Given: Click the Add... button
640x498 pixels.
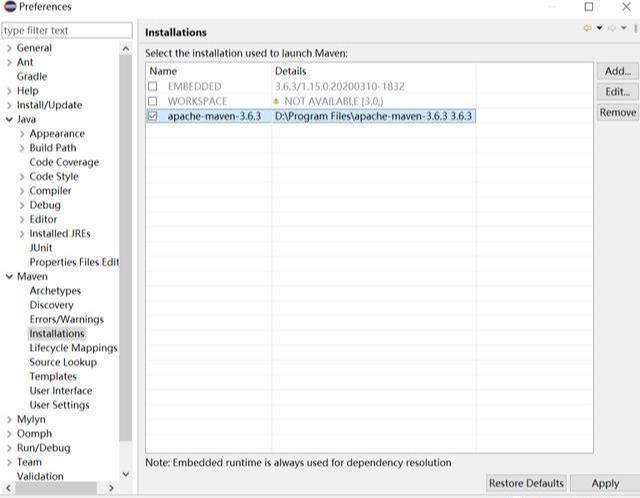Looking at the screenshot, I should point(618,71).
